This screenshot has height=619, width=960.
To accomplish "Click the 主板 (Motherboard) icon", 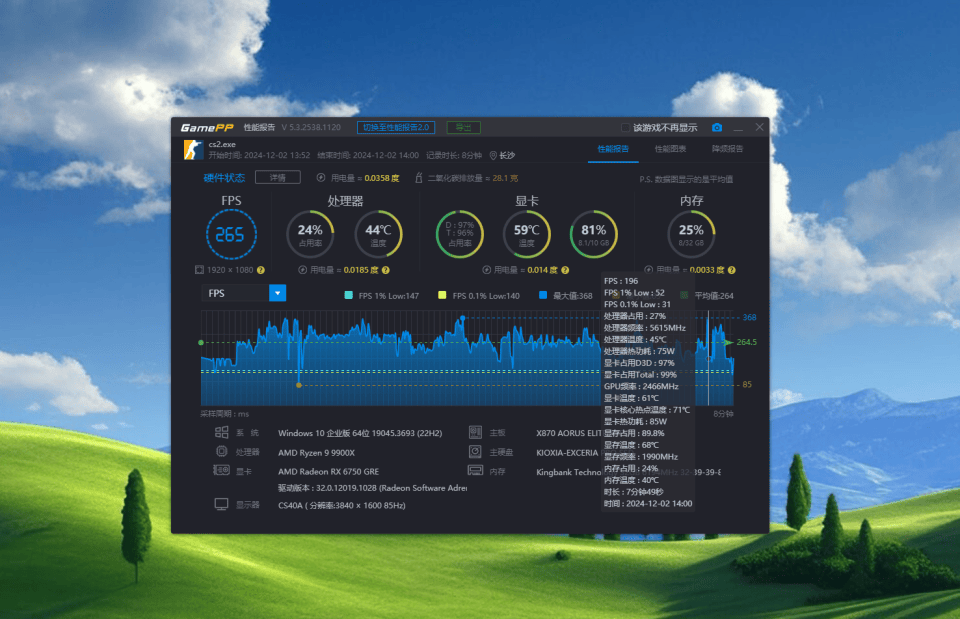I will click(475, 432).
